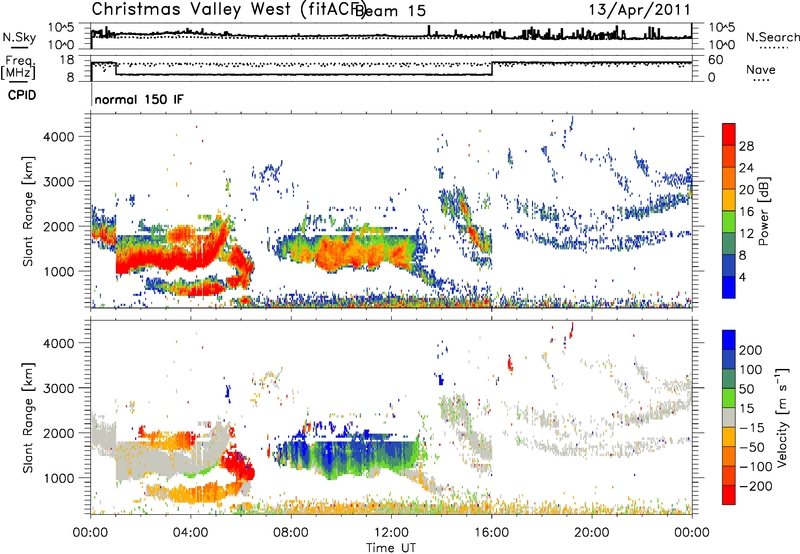Click the 'Nave' legend label
Screen dimensions: 800x554
(761, 70)
